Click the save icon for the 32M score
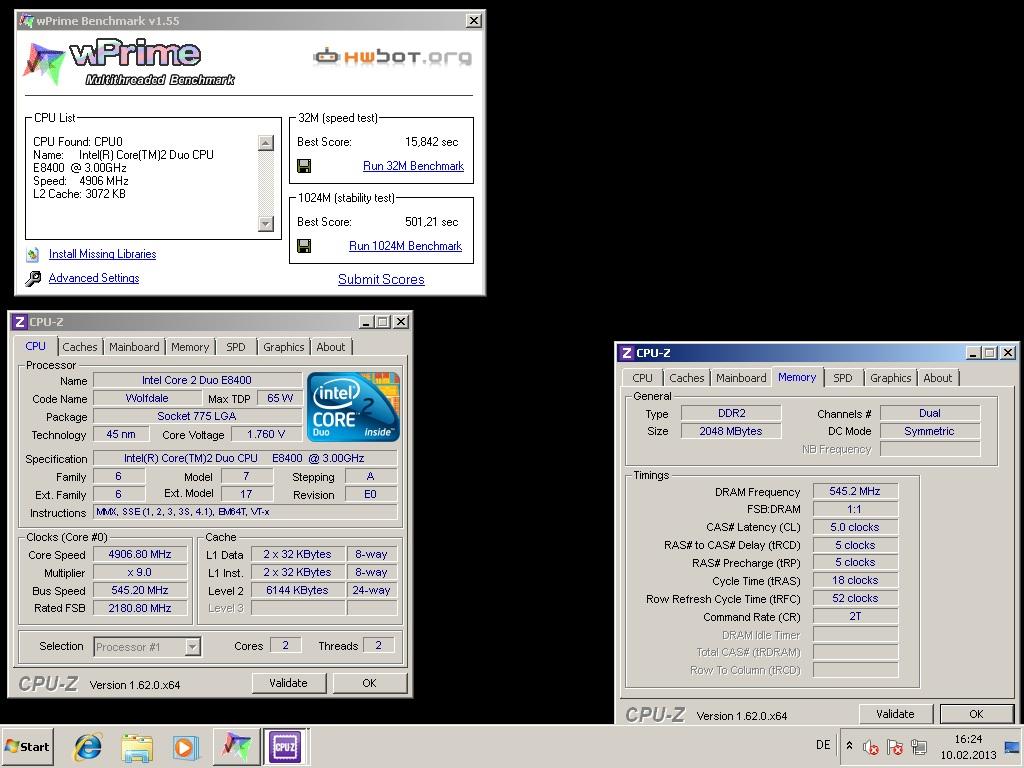The width and height of the screenshot is (1024, 768). click(304, 166)
